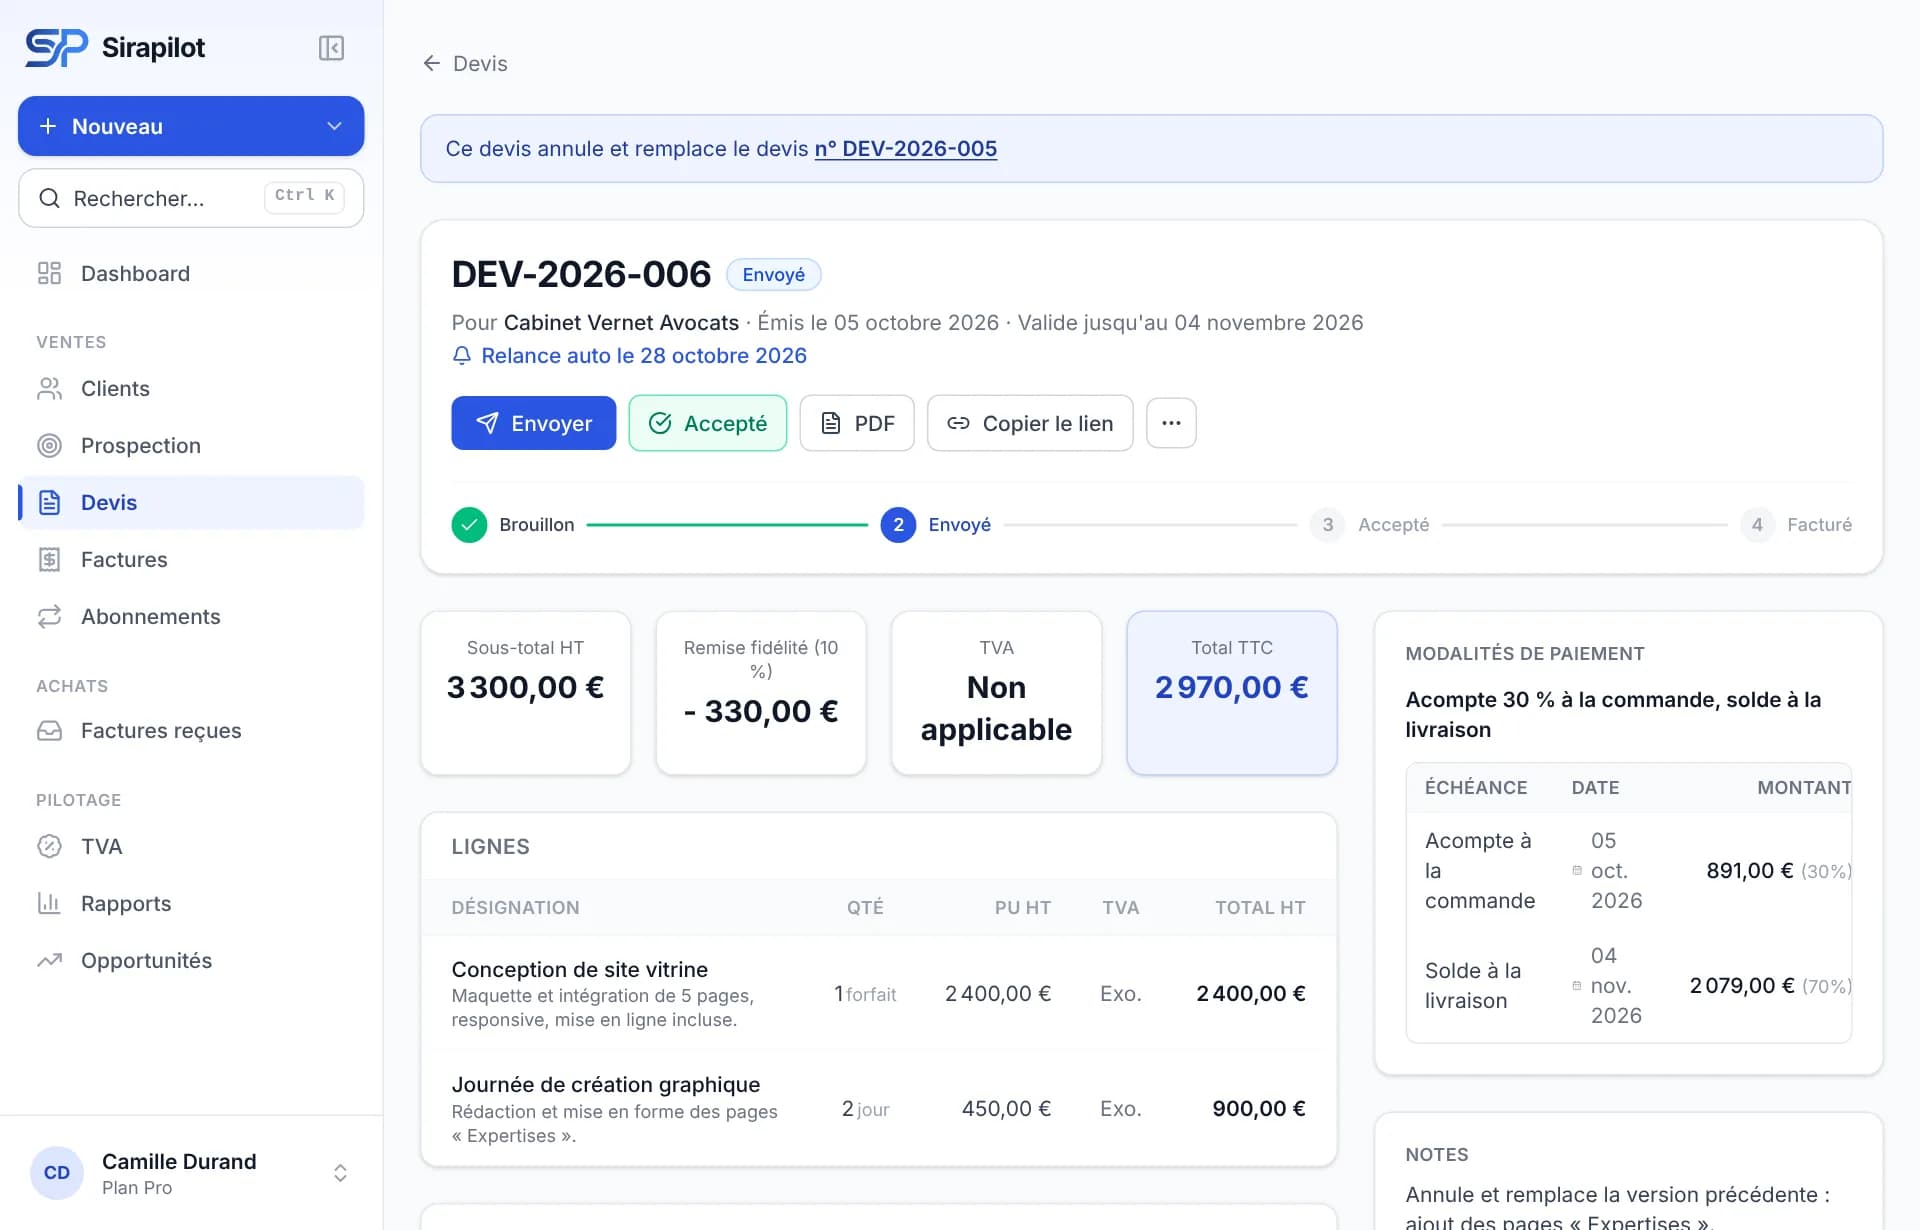Click step 2 Envoyé marker

[898, 525]
